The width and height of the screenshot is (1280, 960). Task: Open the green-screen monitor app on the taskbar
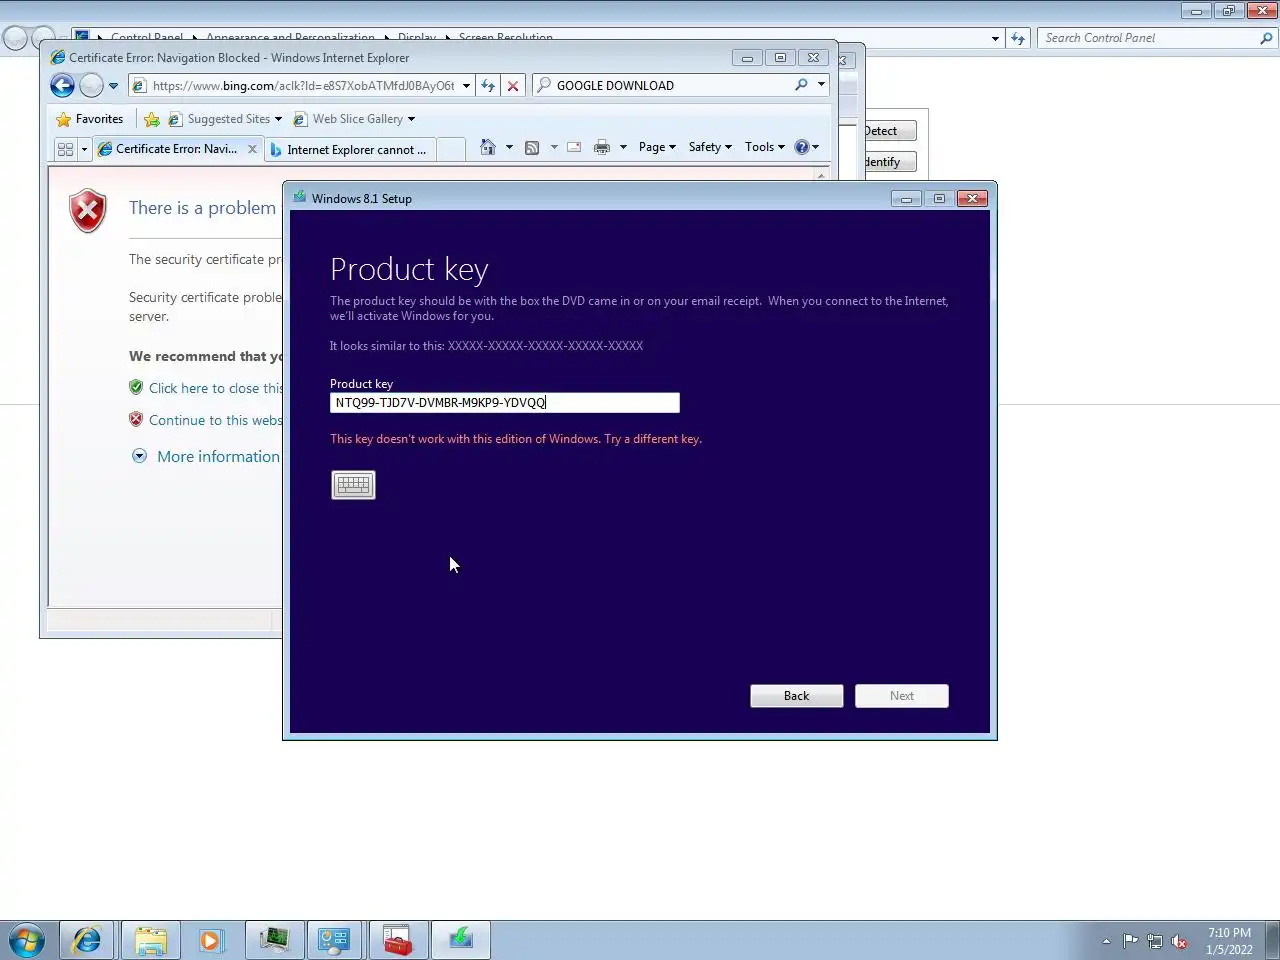(273, 940)
